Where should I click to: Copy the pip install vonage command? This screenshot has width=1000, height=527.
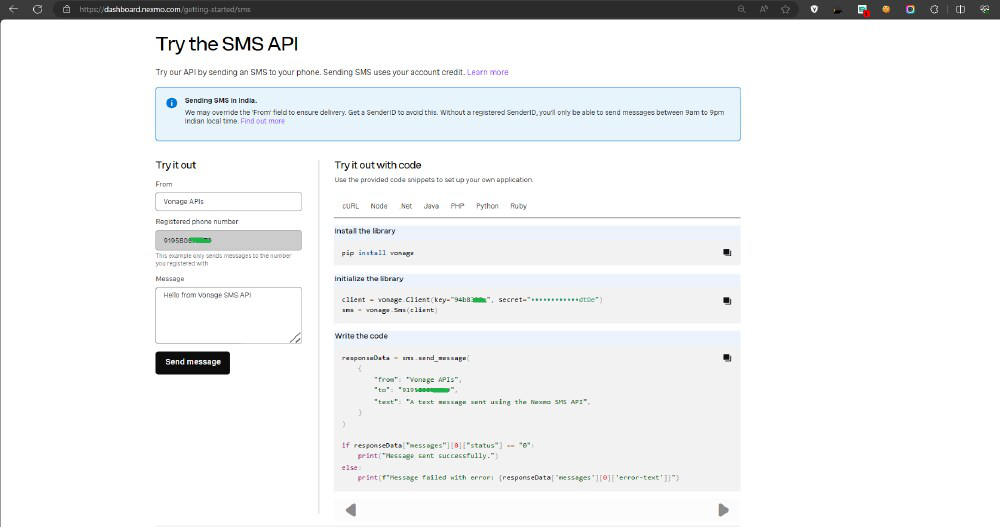(x=727, y=253)
